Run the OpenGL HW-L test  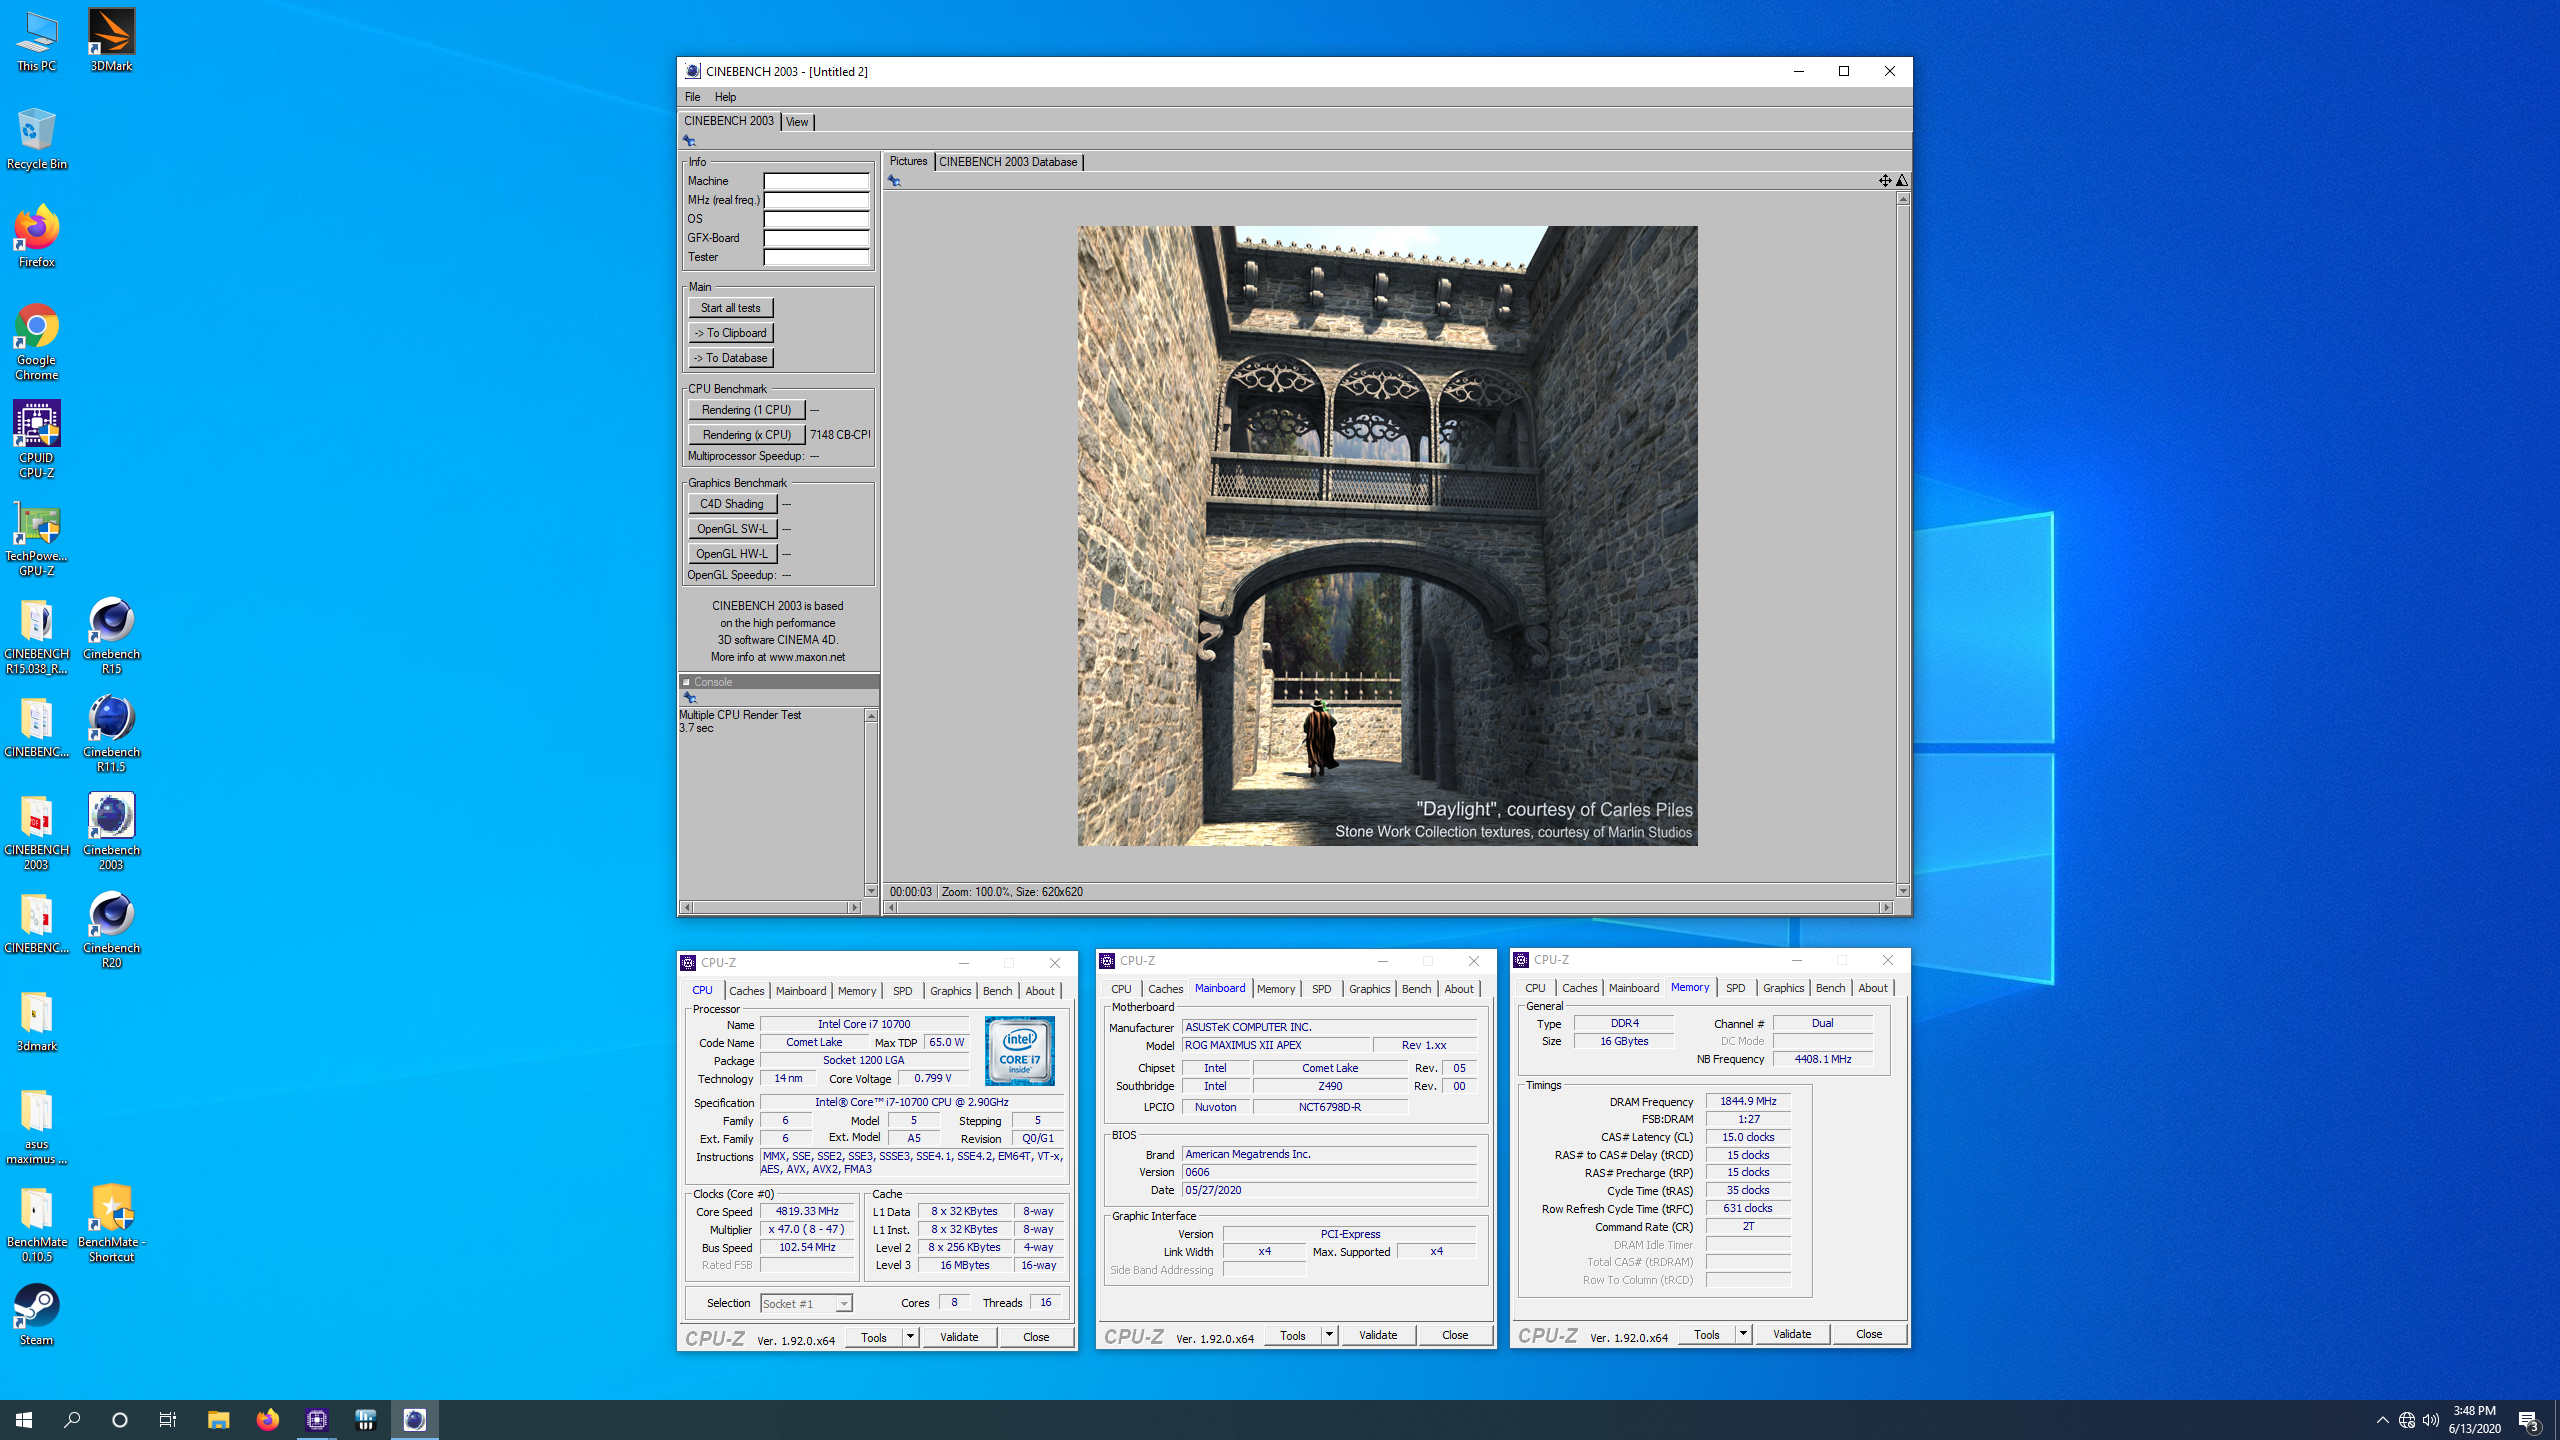732,554
